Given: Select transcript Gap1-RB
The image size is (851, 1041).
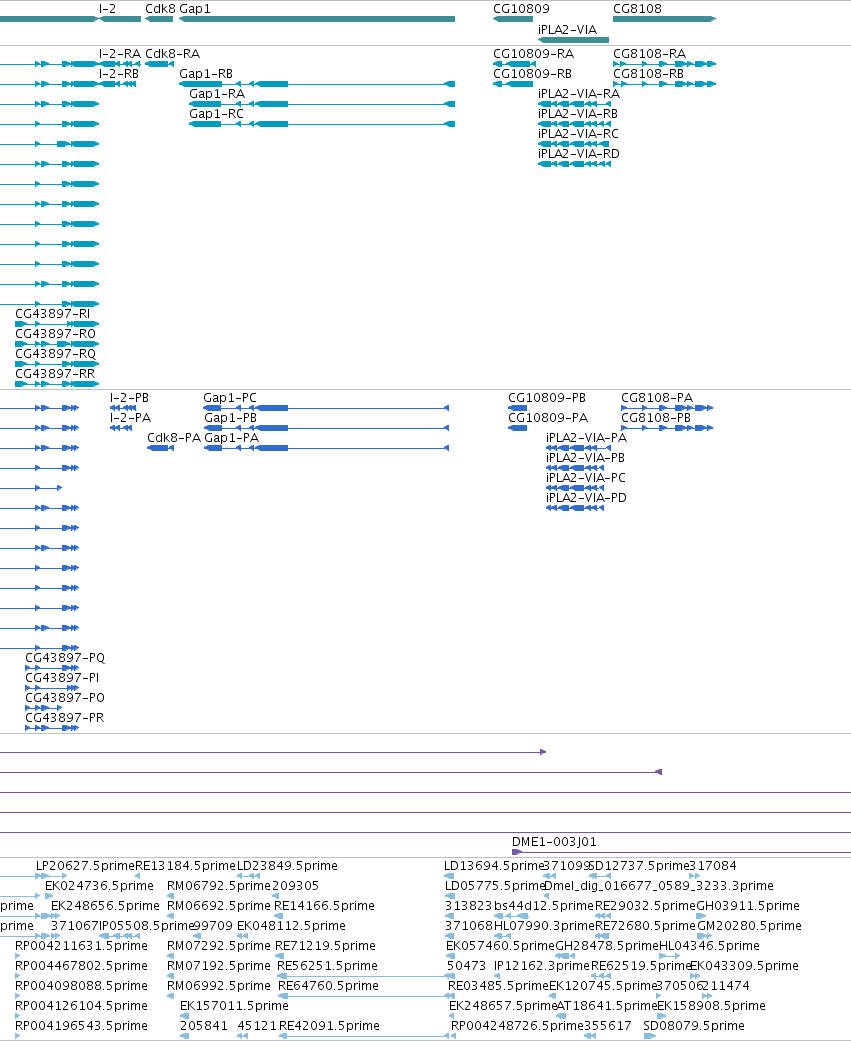Looking at the screenshot, I should [317, 84].
